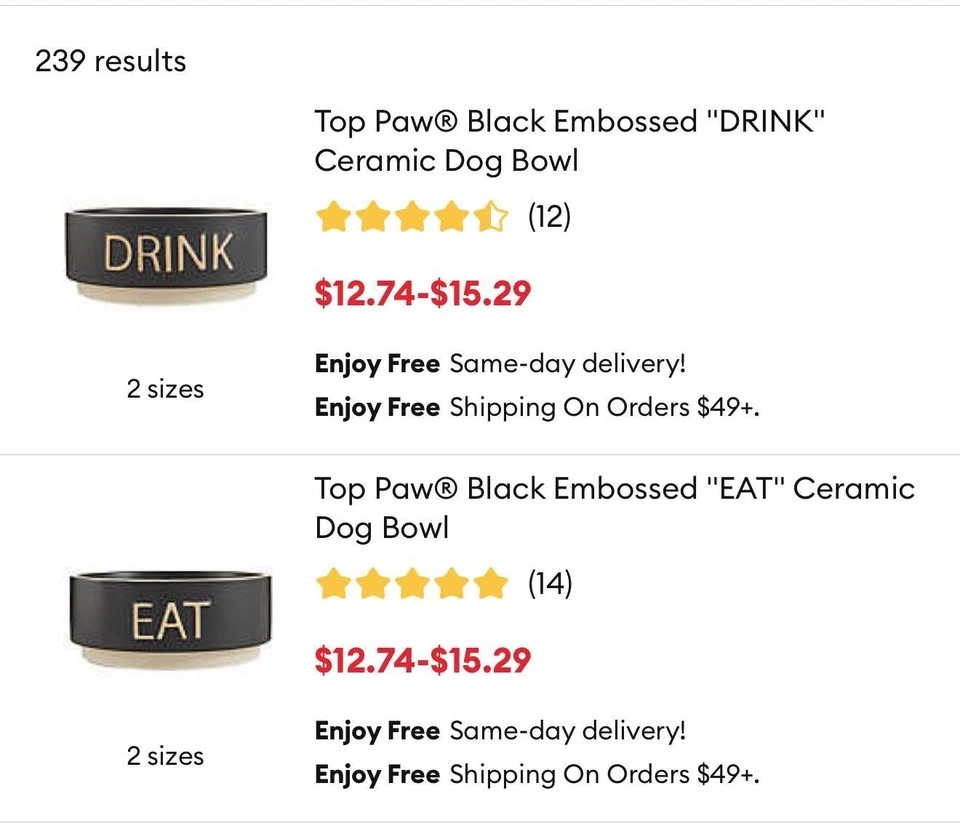Click the DRINK bowl price $12.74-$15.29
The image size is (960, 839).
(x=422, y=294)
